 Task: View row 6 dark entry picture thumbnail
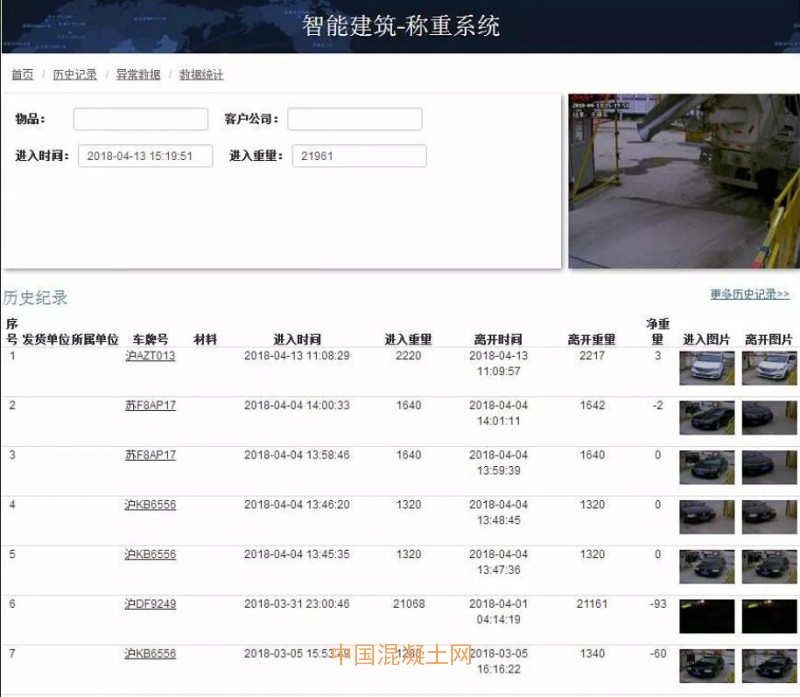[x=706, y=616]
